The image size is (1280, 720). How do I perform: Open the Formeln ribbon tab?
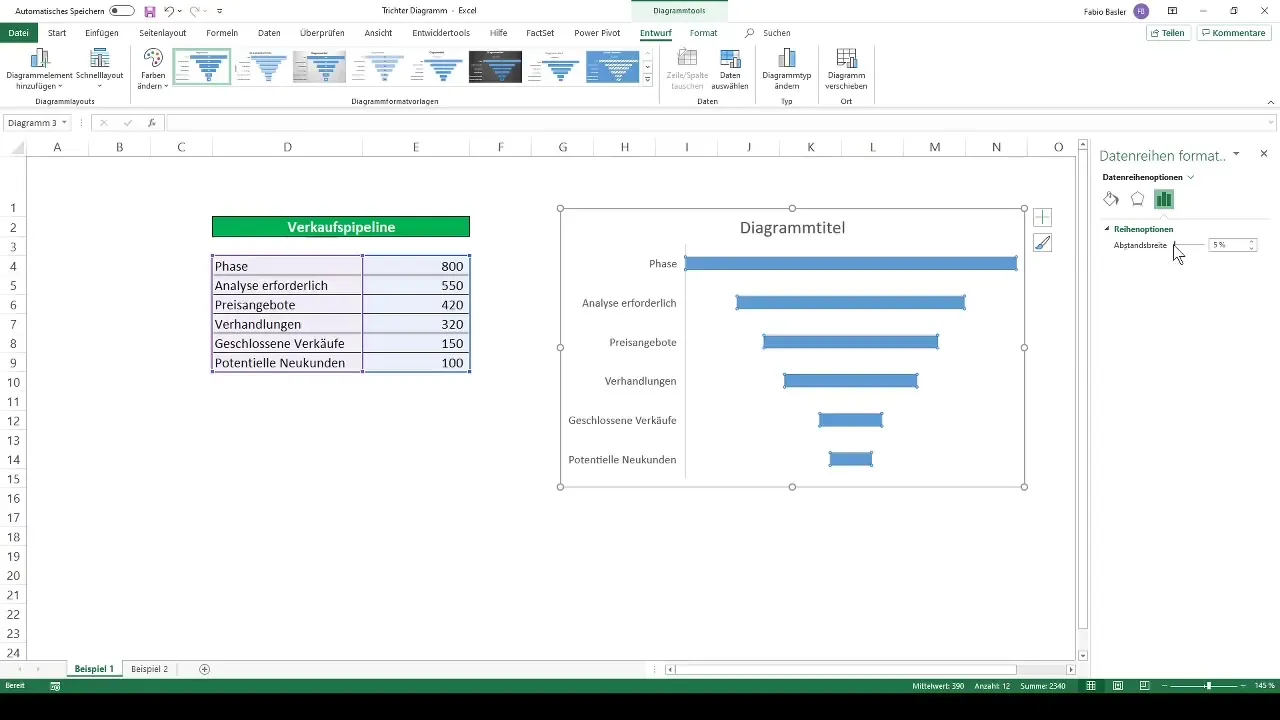(222, 33)
